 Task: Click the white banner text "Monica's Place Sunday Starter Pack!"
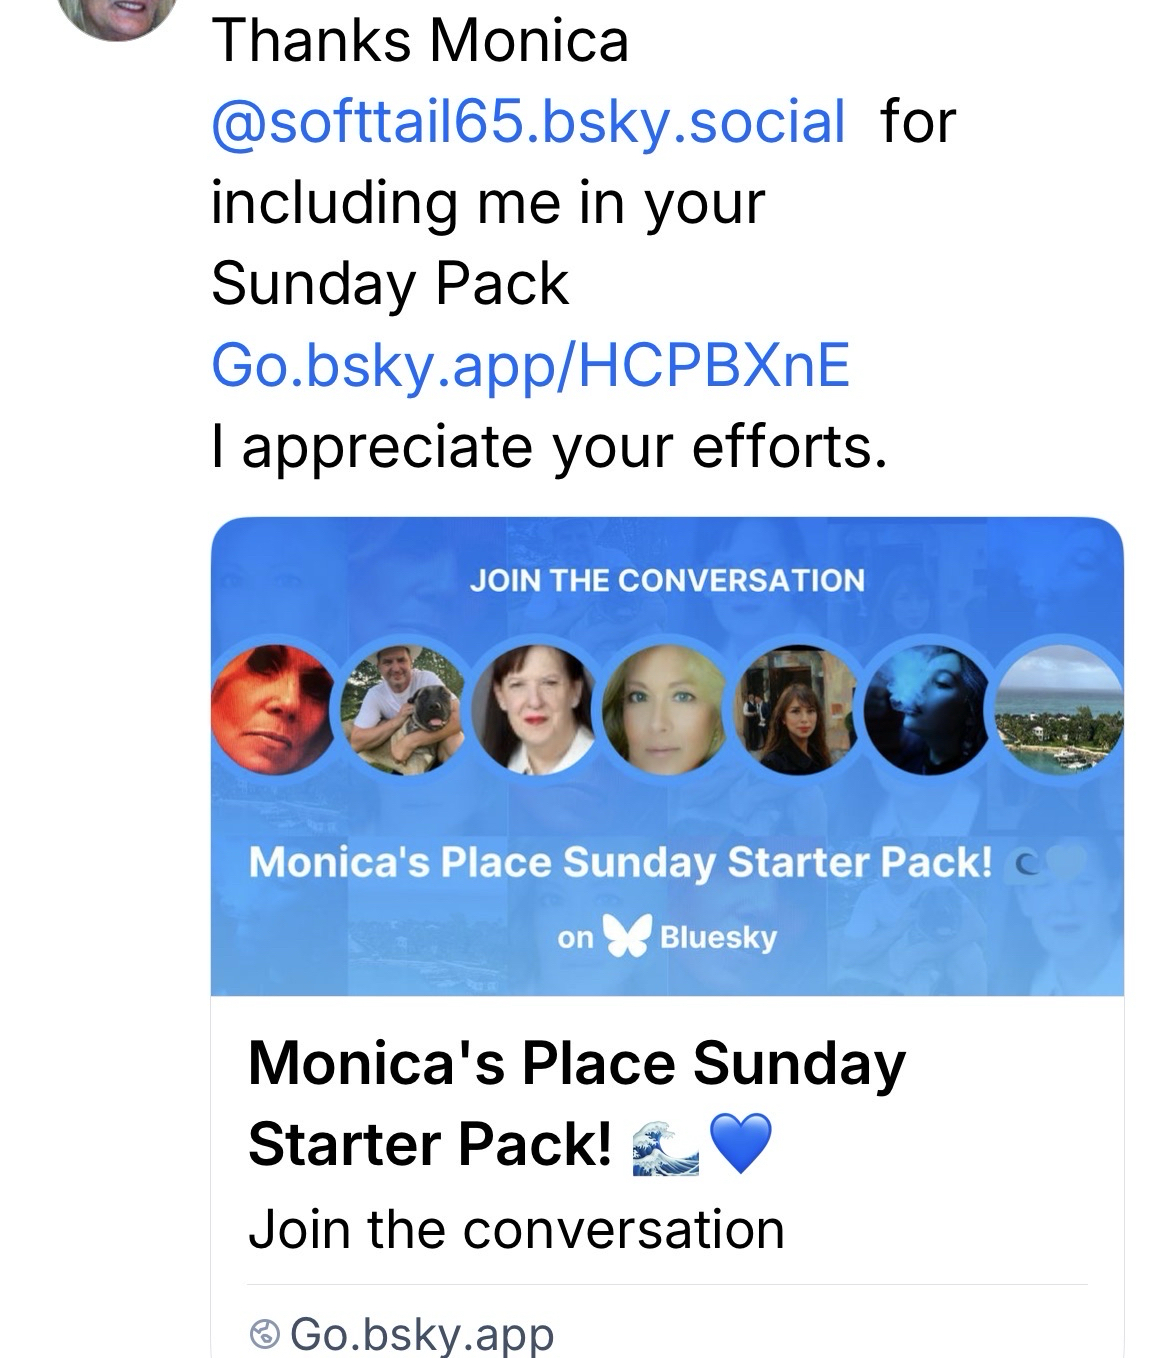(620, 861)
